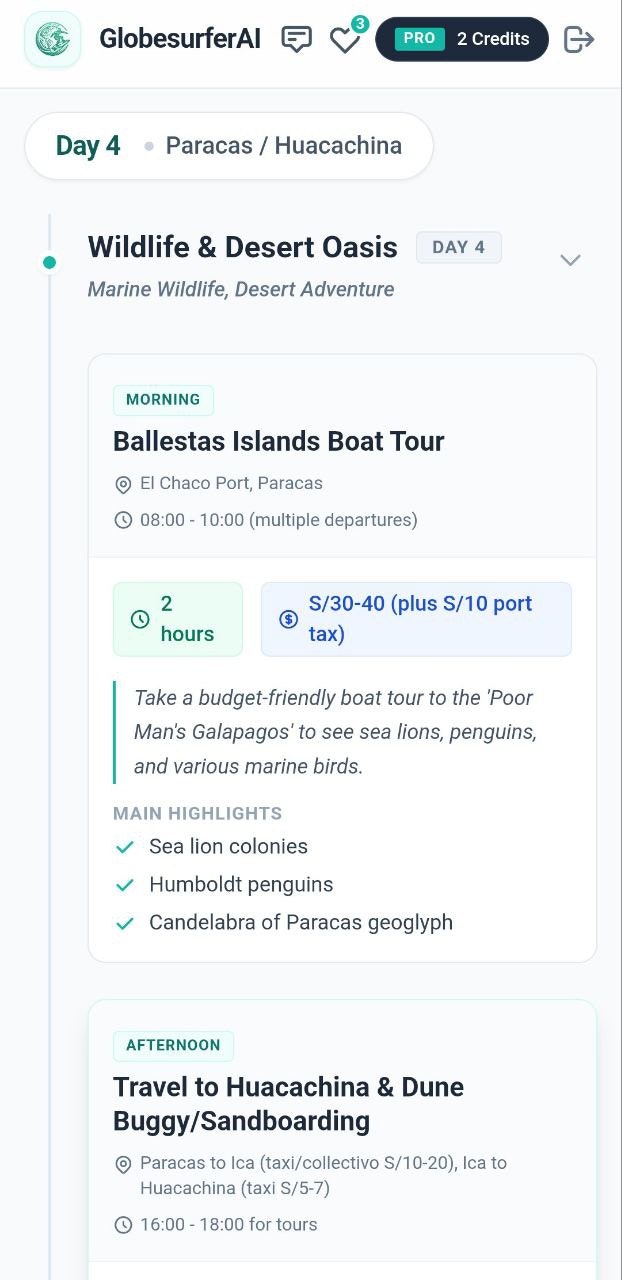Open the chat feedback icon
This screenshot has width=622, height=1280.
[x=296, y=38]
